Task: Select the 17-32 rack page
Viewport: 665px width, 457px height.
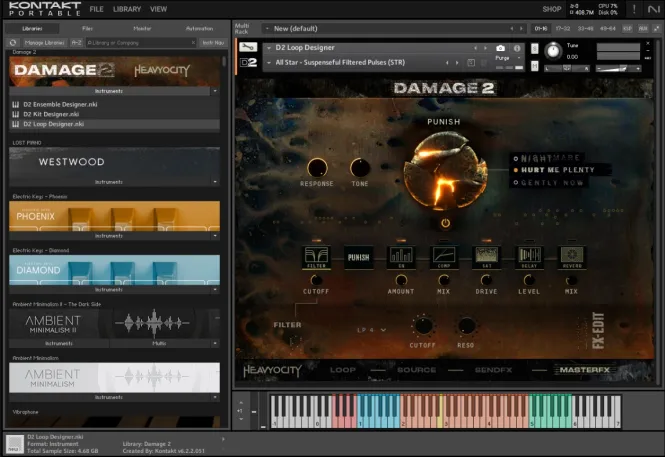Action: pyautogui.click(x=563, y=28)
